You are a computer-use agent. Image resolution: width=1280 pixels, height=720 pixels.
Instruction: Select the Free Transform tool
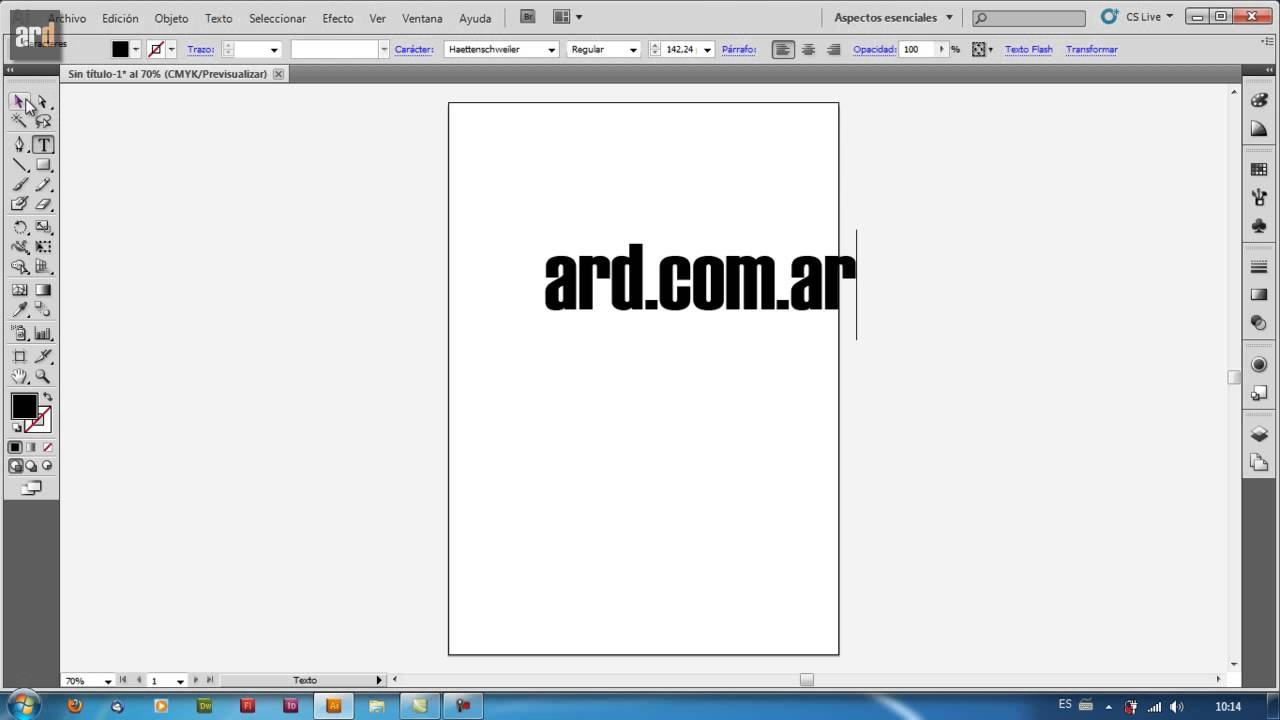pos(43,247)
